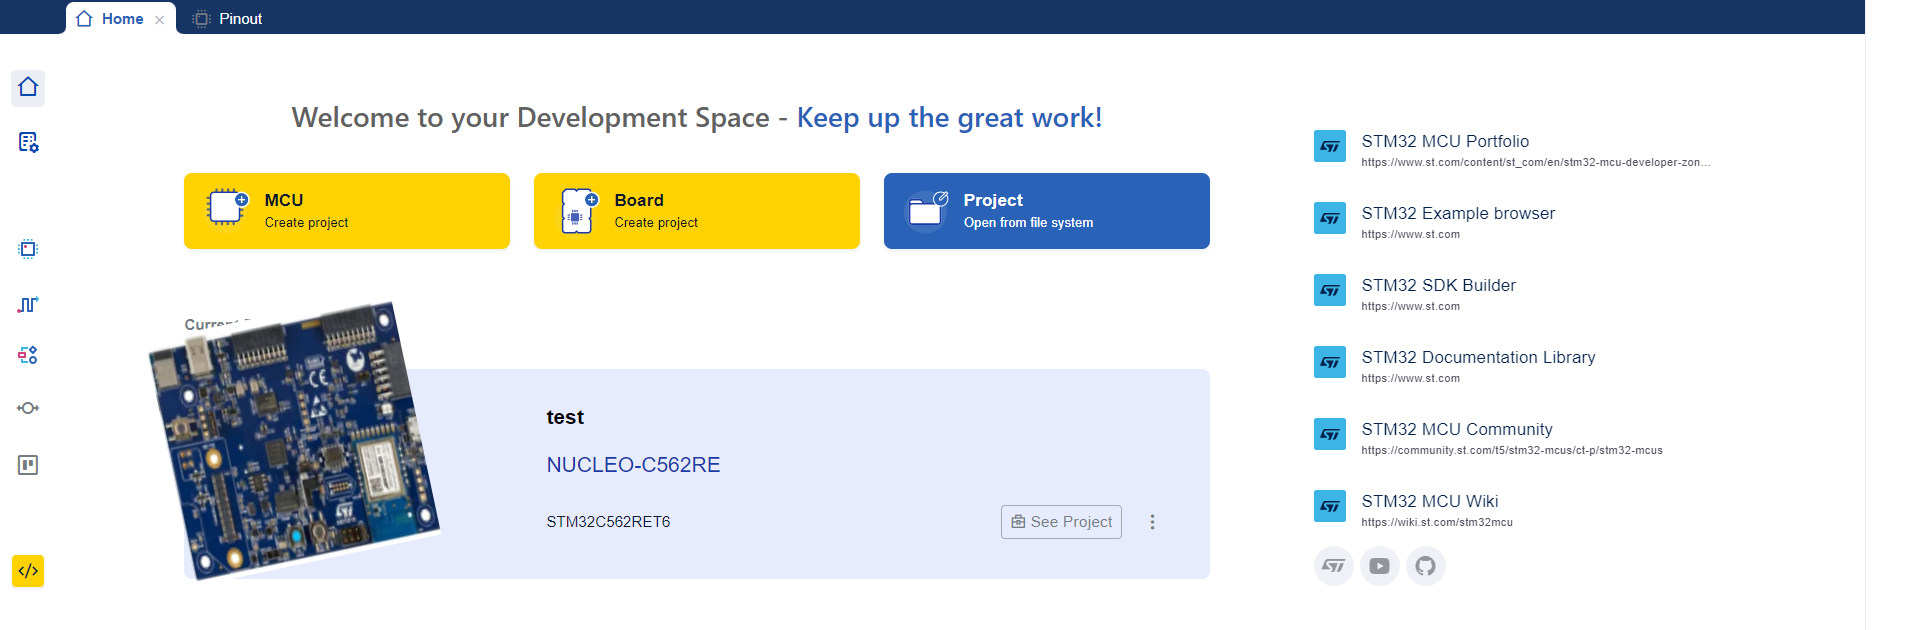
Task: Open the clock waveform icon in sidebar
Action: point(28,304)
